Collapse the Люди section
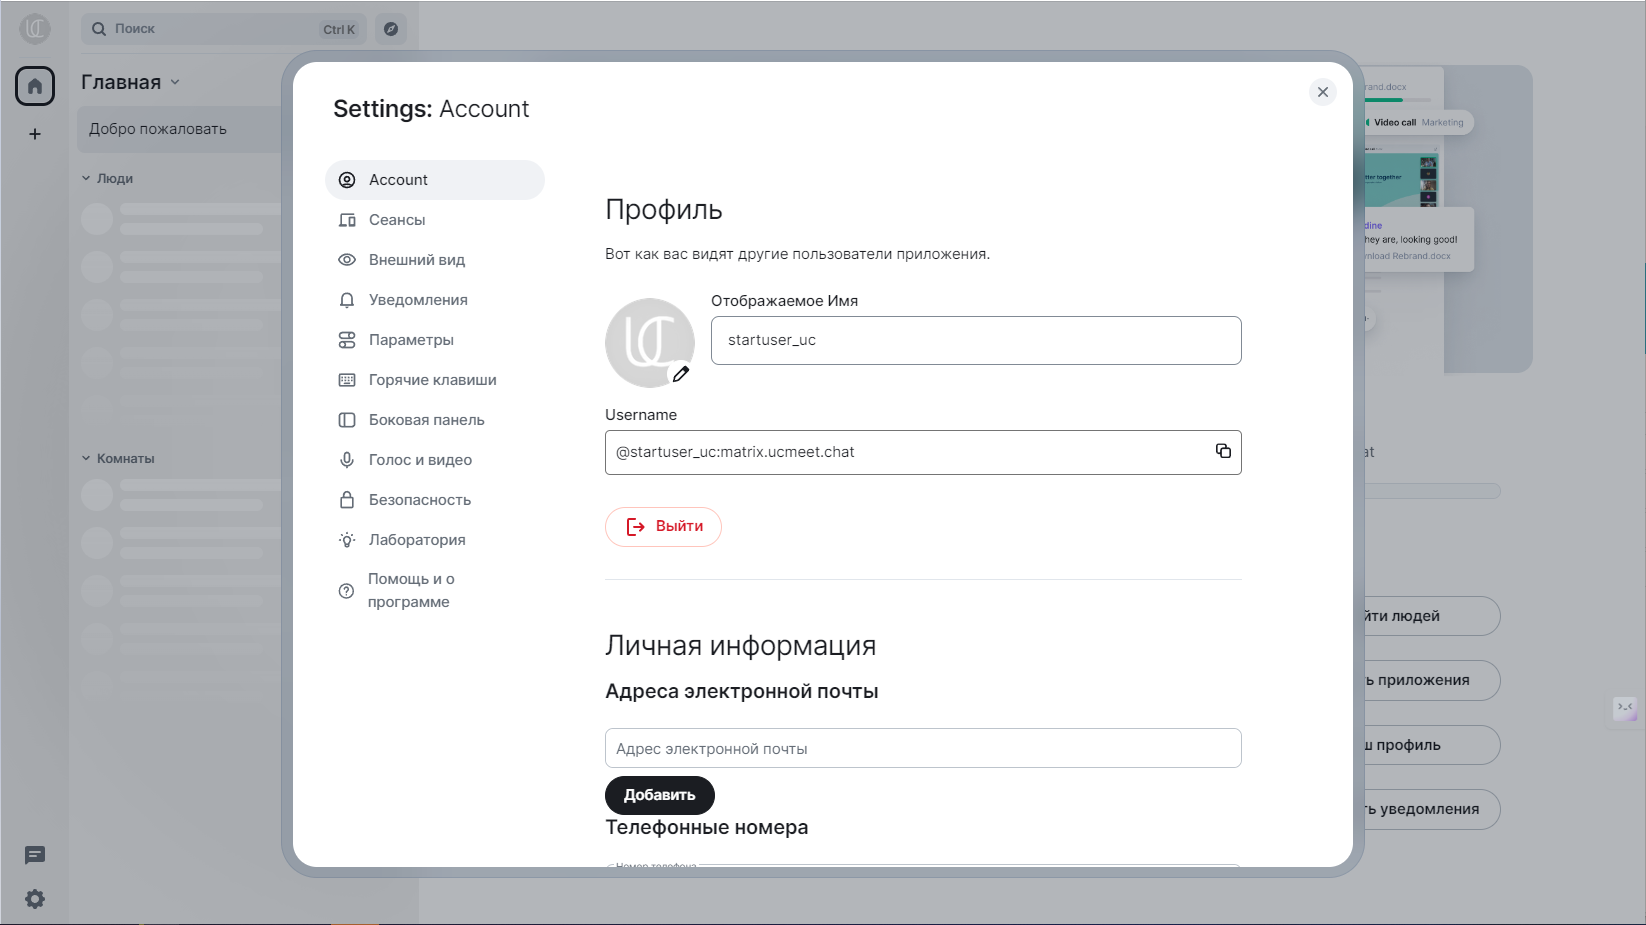Viewport: 1646px width, 925px height. [87, 179]
